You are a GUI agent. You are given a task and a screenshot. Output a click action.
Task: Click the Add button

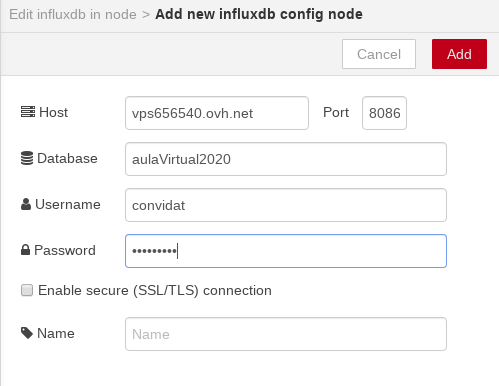(459, 54)
